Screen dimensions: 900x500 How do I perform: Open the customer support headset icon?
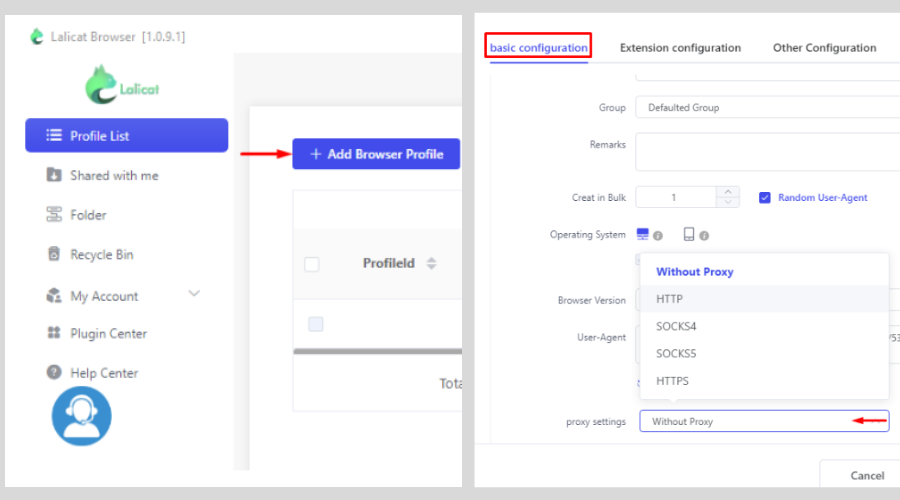[x=81, y=416]
